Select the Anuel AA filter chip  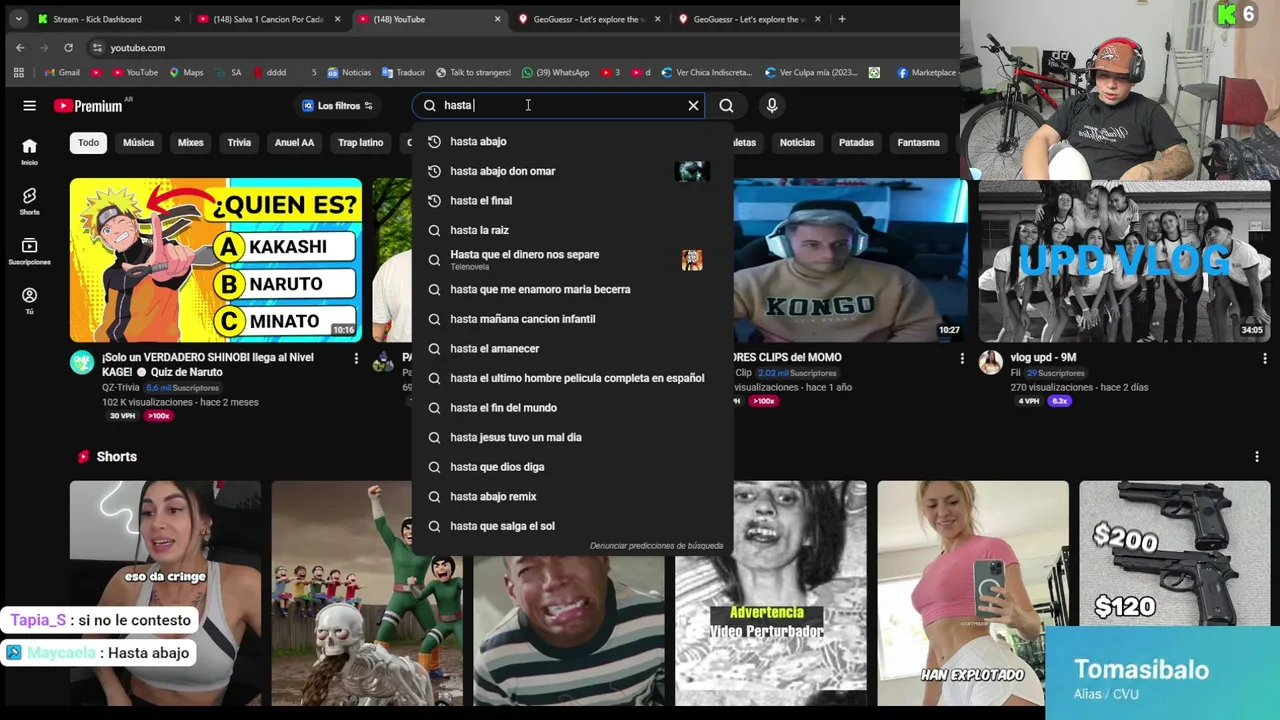[294, 142]
